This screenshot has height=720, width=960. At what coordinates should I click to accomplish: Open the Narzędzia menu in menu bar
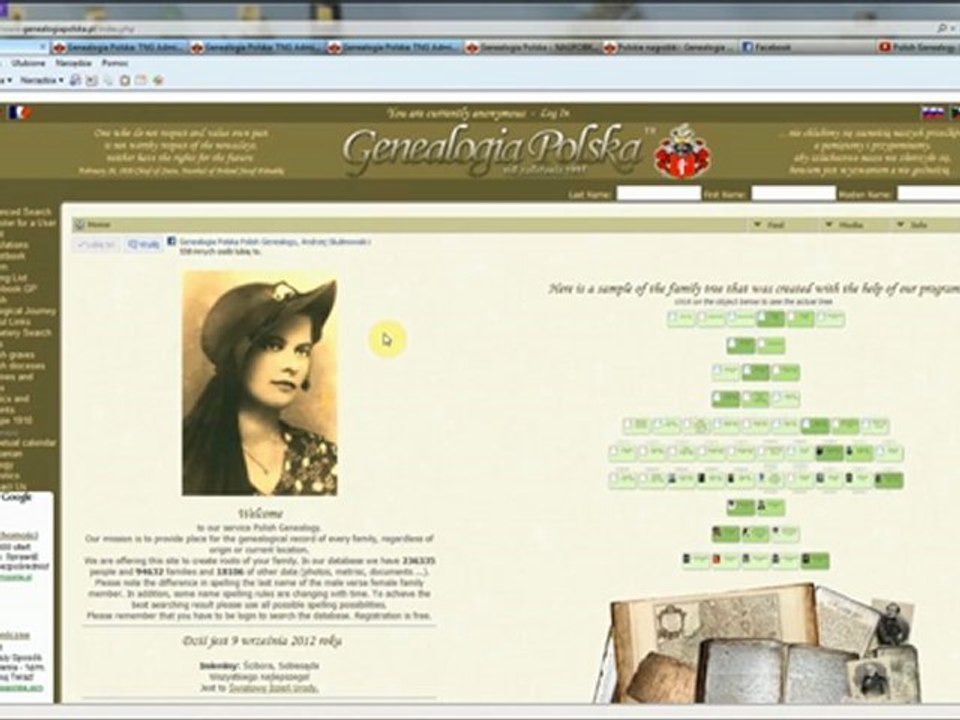coord(73,63)
